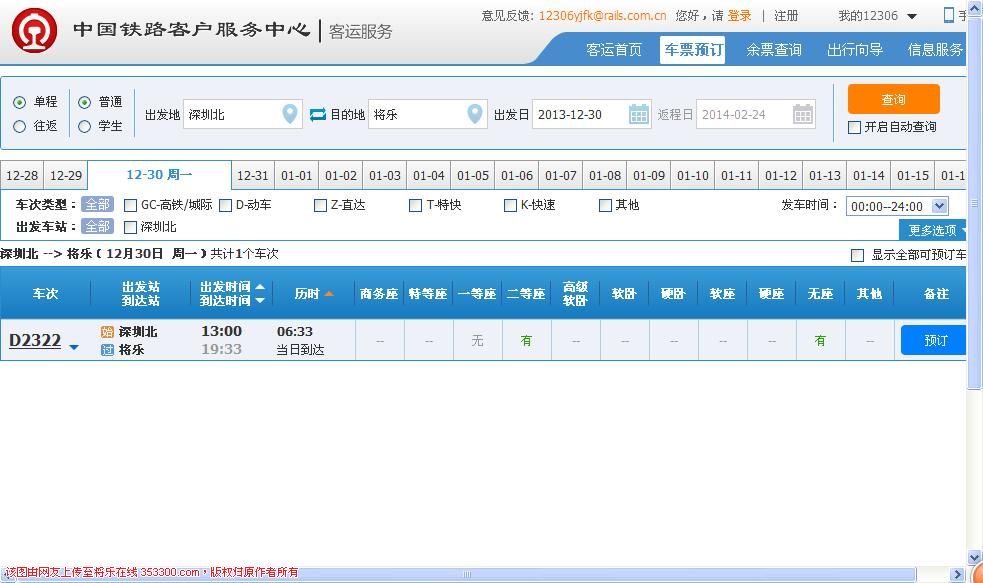Check 深圳北 departure station filter
The height and width of the screenshot is (583, 983).
(130, 228)
